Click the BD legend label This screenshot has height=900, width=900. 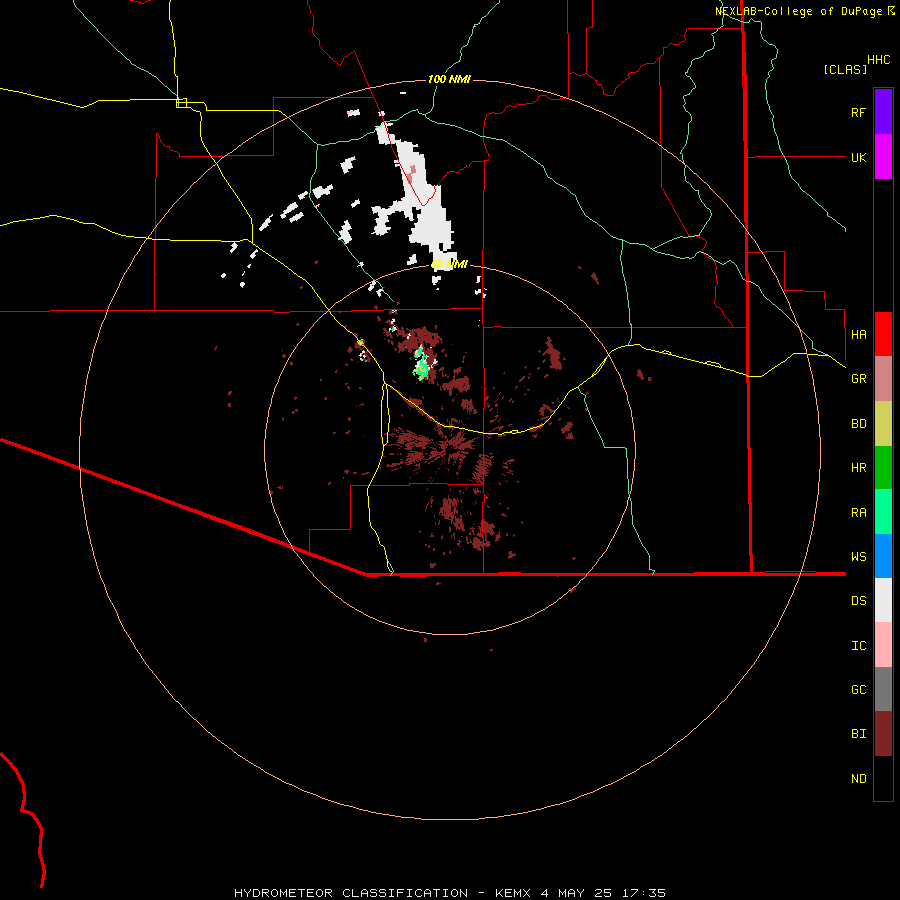coord(858,424)
